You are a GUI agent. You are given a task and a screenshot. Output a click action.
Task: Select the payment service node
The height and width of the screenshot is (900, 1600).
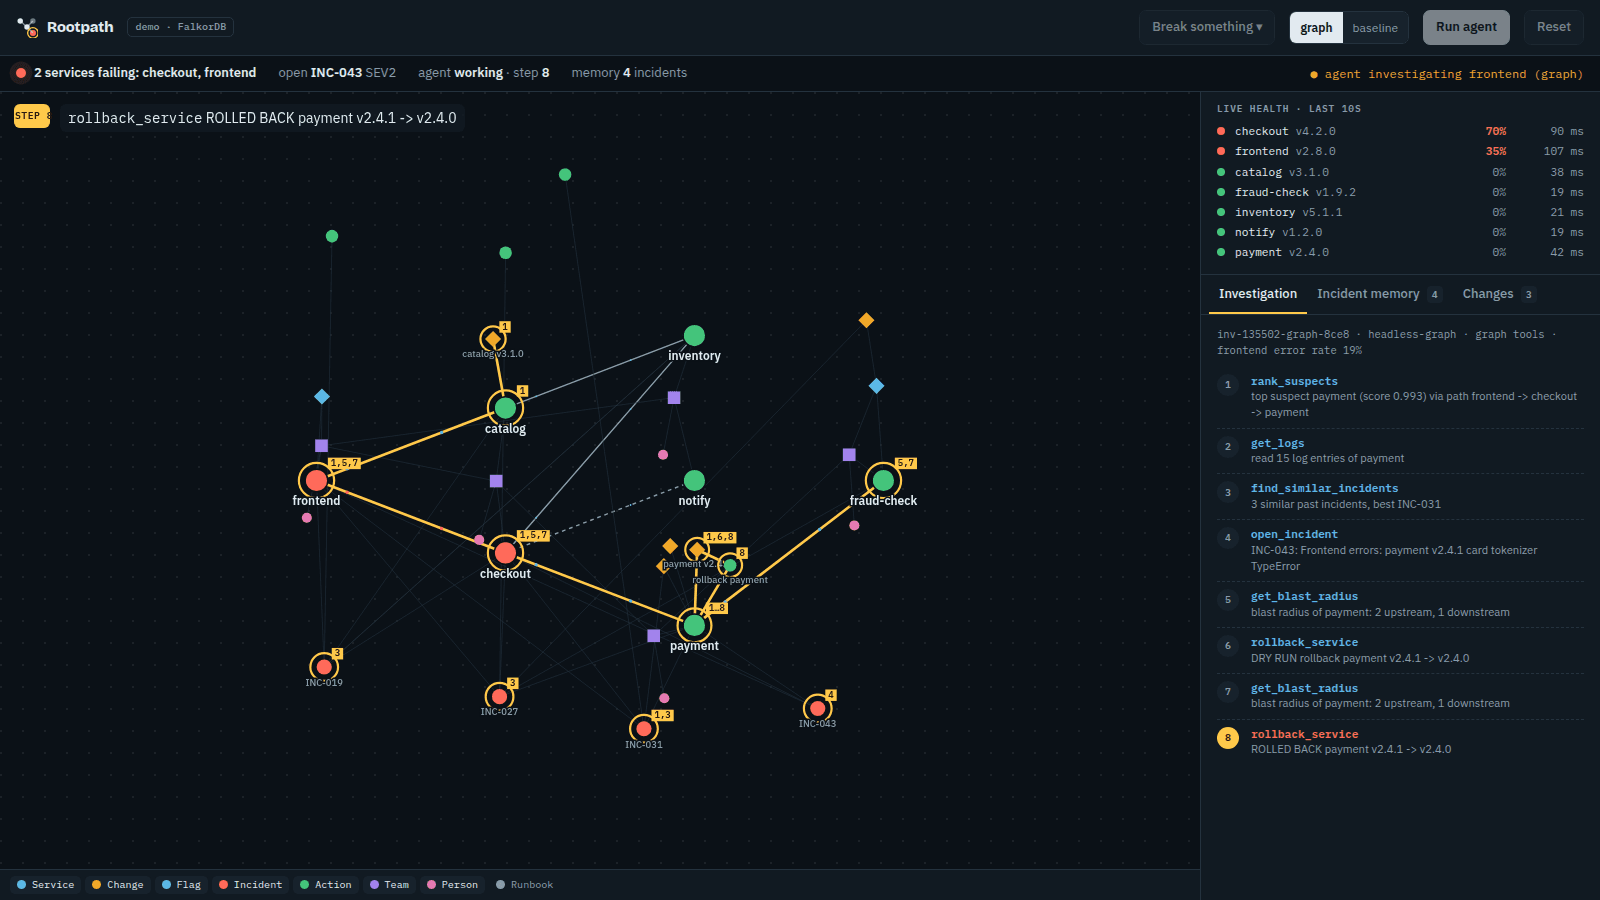coord(694,626)
